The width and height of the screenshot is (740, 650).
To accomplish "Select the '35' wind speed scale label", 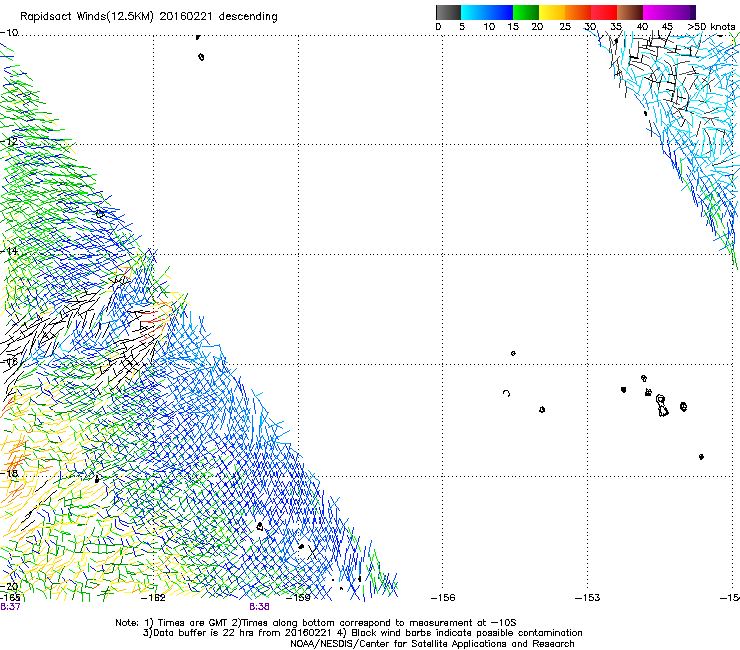I will coord(616,26).
